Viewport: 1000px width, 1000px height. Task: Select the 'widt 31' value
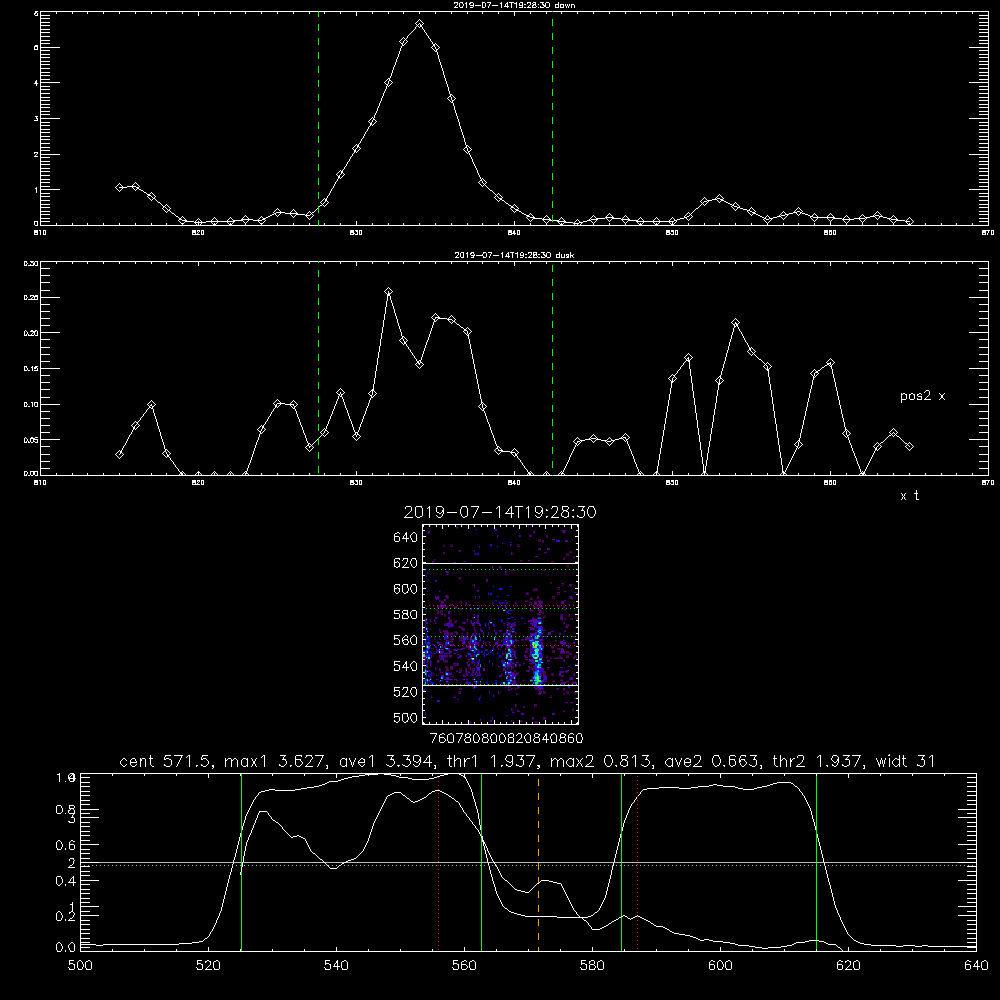coord(905,761)
